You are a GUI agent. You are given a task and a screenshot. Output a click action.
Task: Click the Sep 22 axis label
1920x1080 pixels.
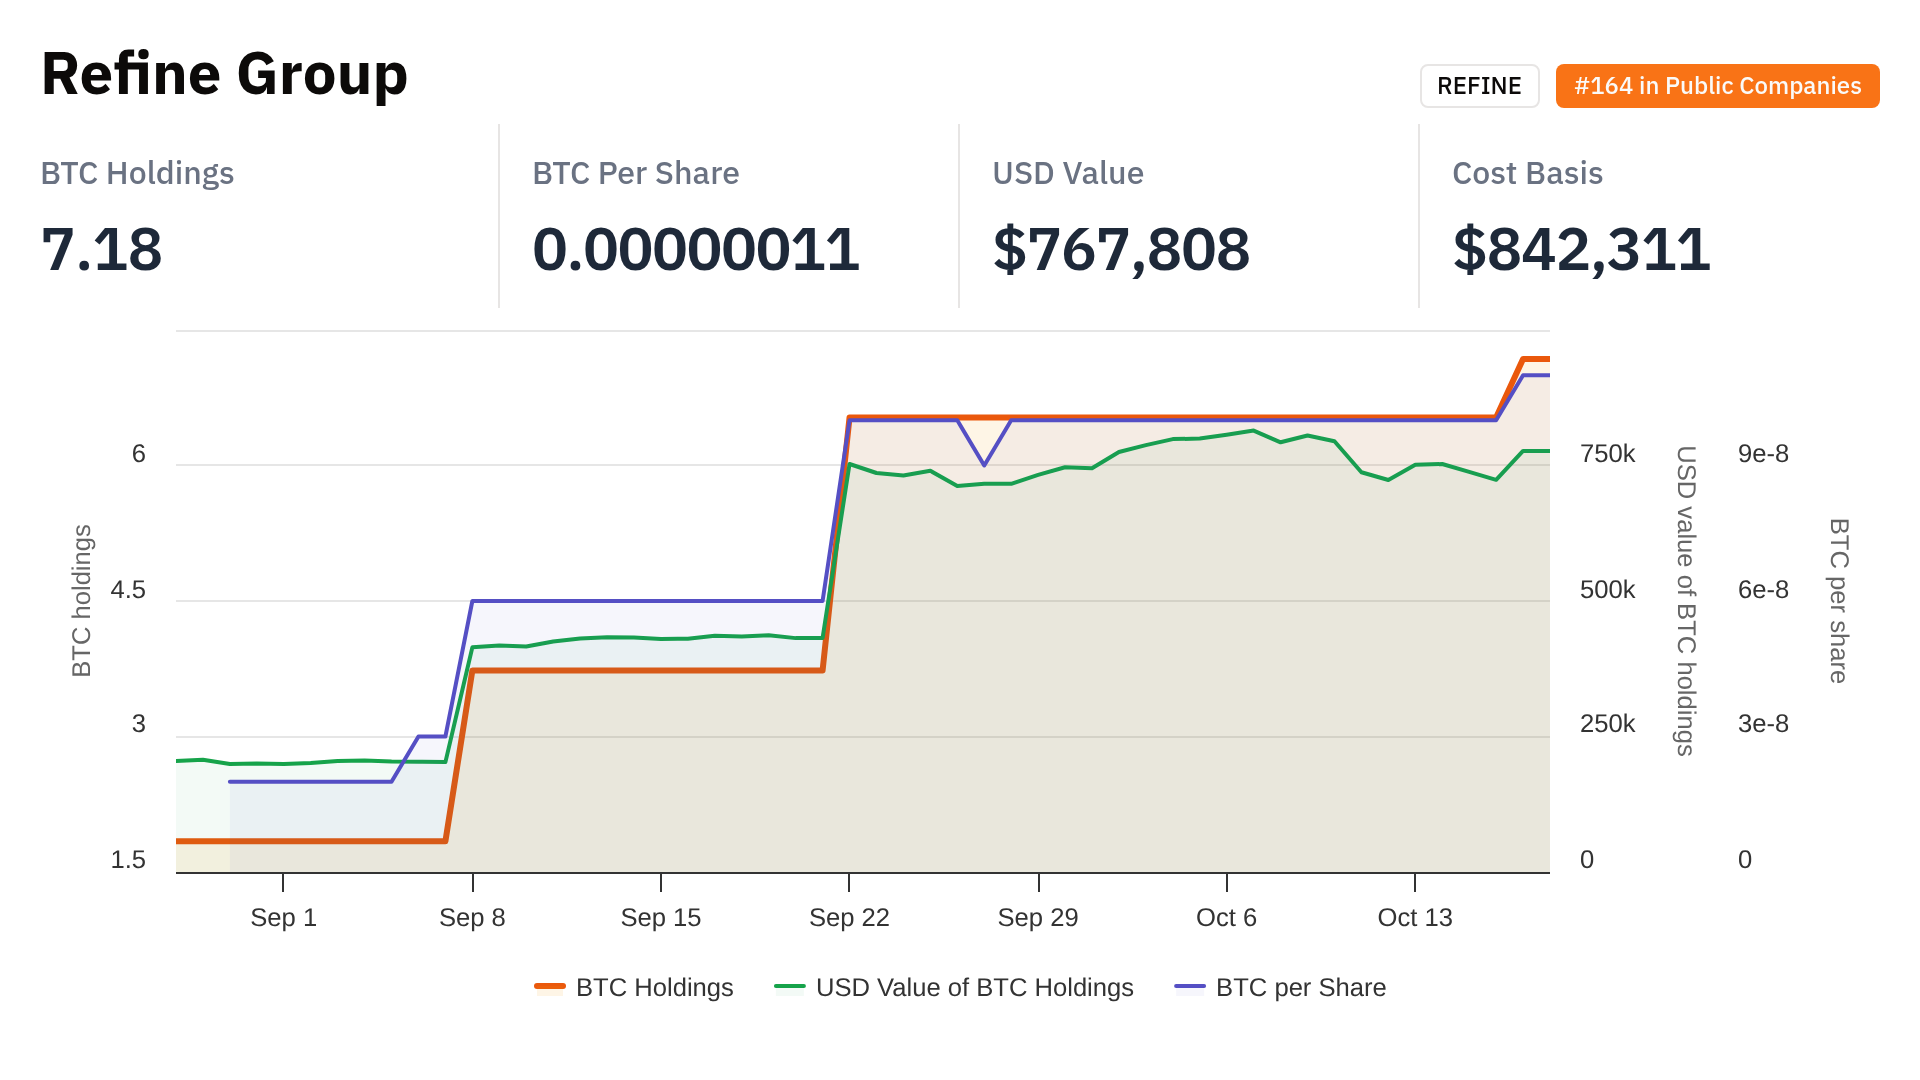coord(849,917)
